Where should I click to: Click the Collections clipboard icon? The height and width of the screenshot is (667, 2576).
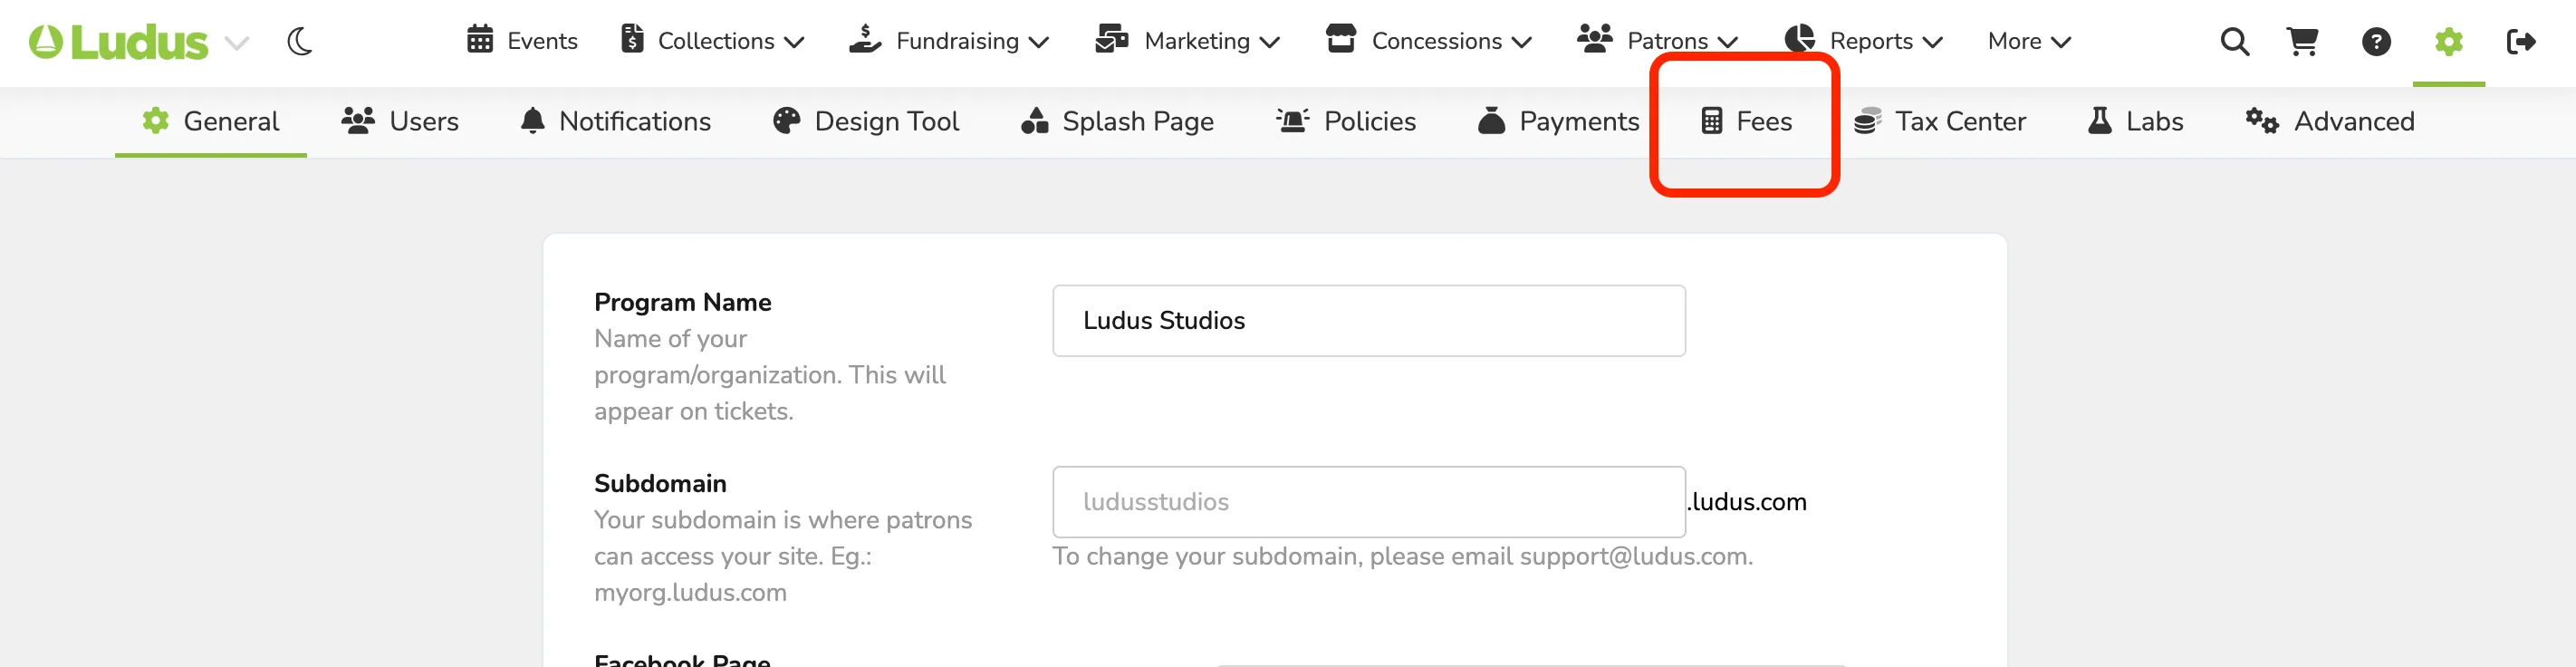(632, 39)
